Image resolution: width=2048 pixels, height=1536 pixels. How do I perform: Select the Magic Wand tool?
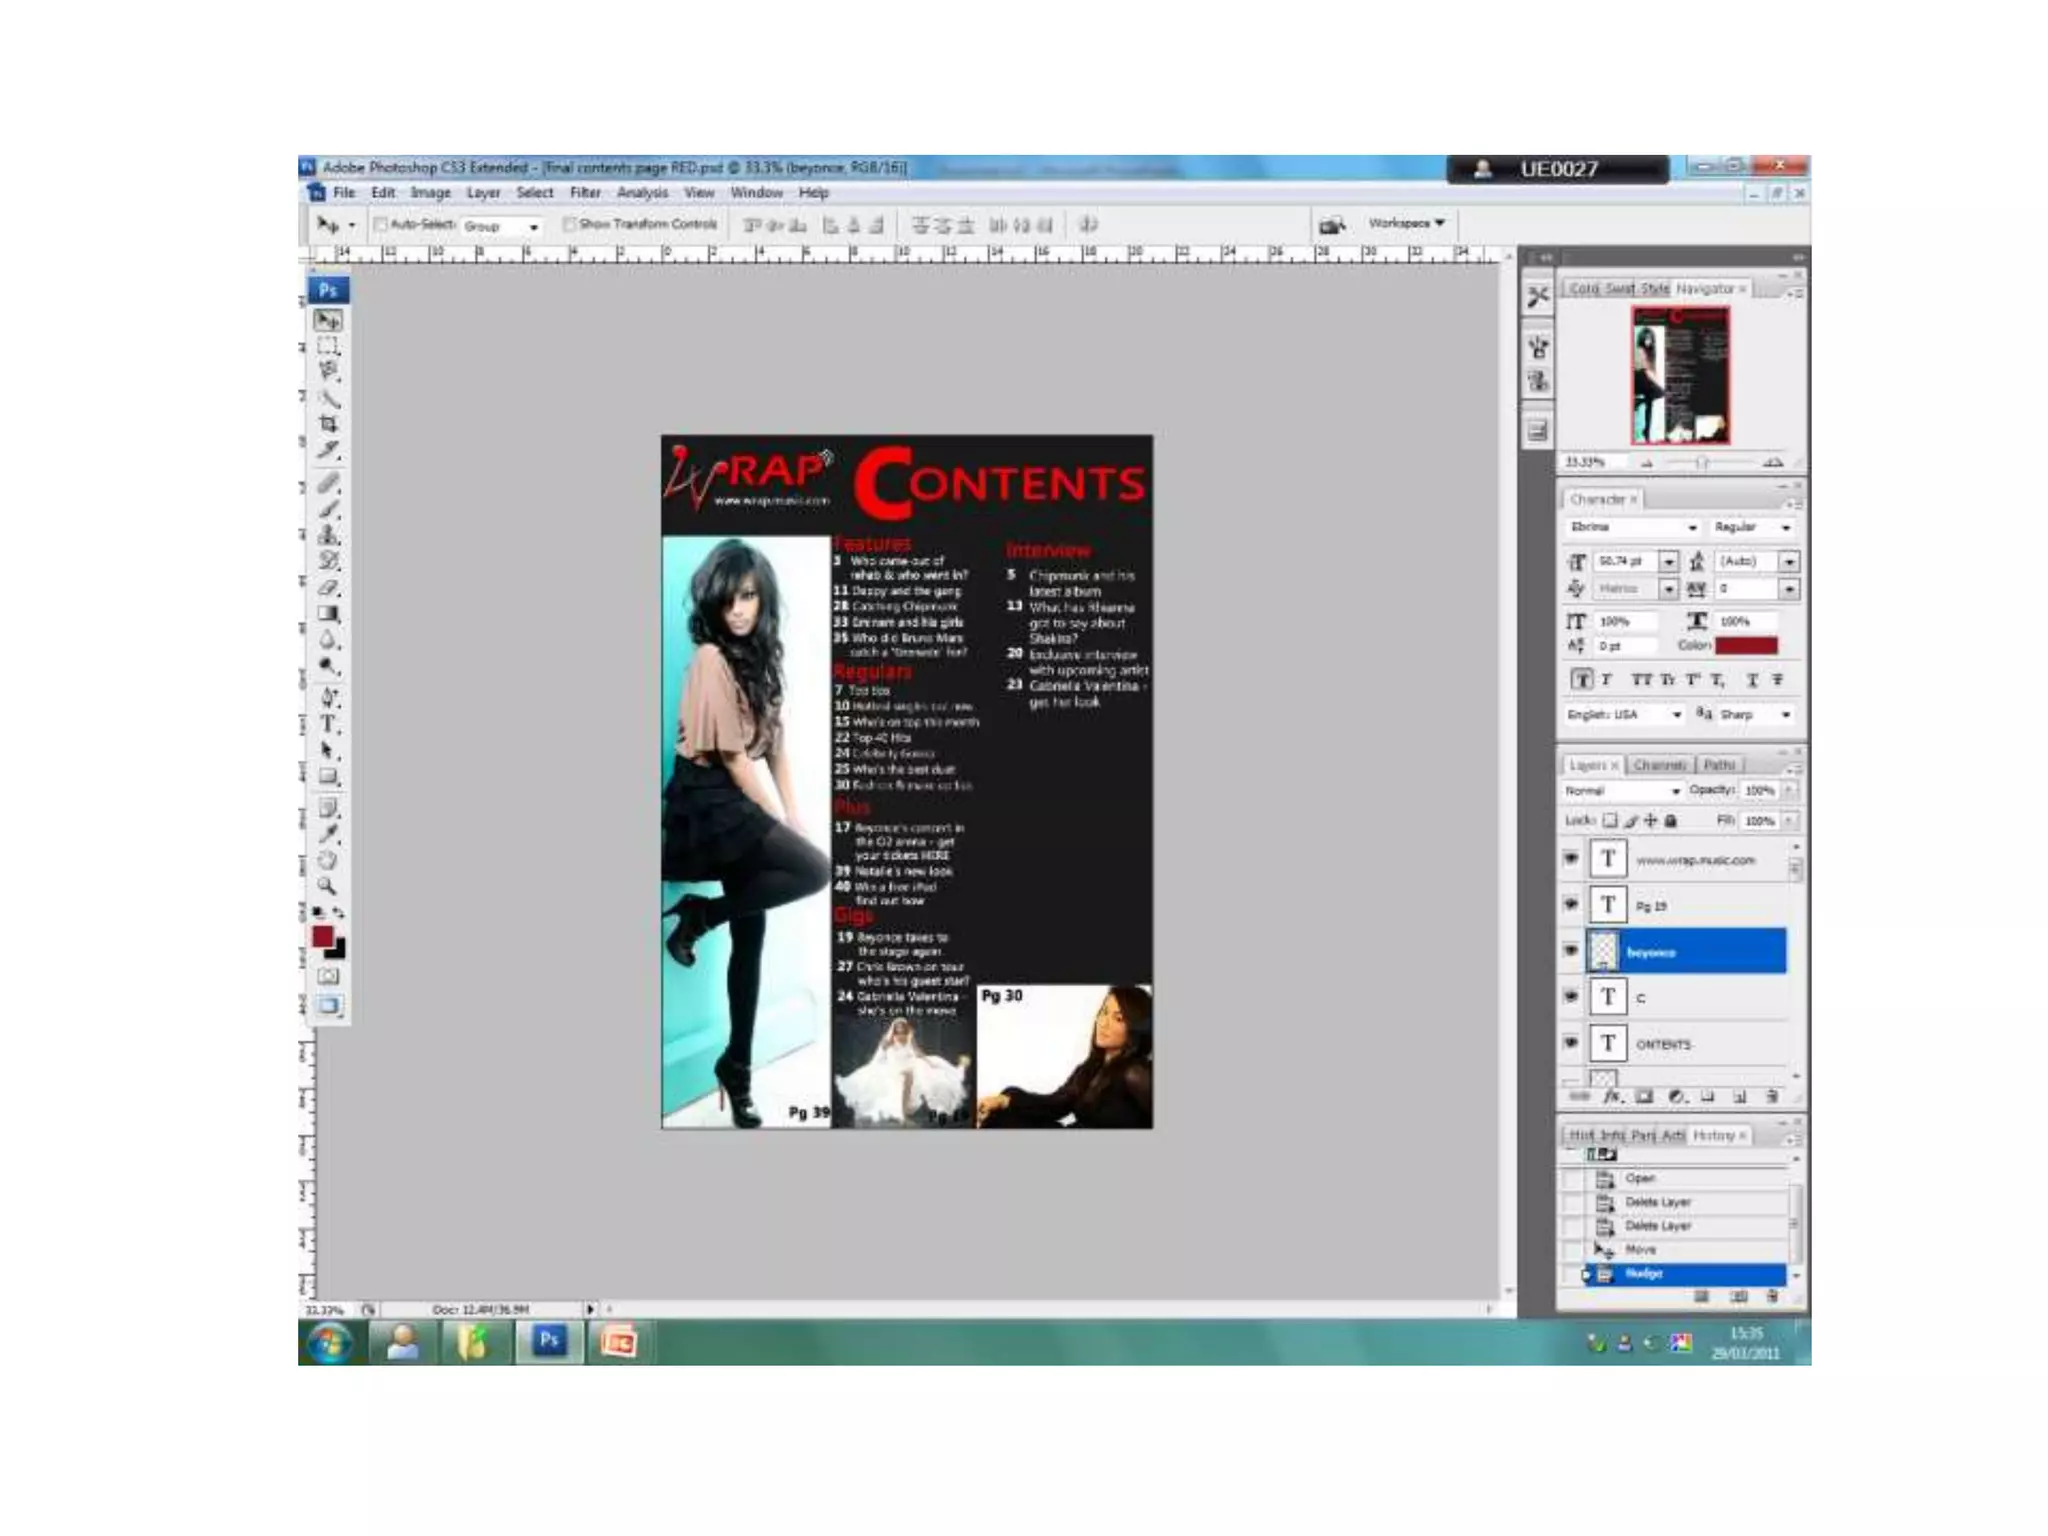pyautogui.click(x=328, y=398)
